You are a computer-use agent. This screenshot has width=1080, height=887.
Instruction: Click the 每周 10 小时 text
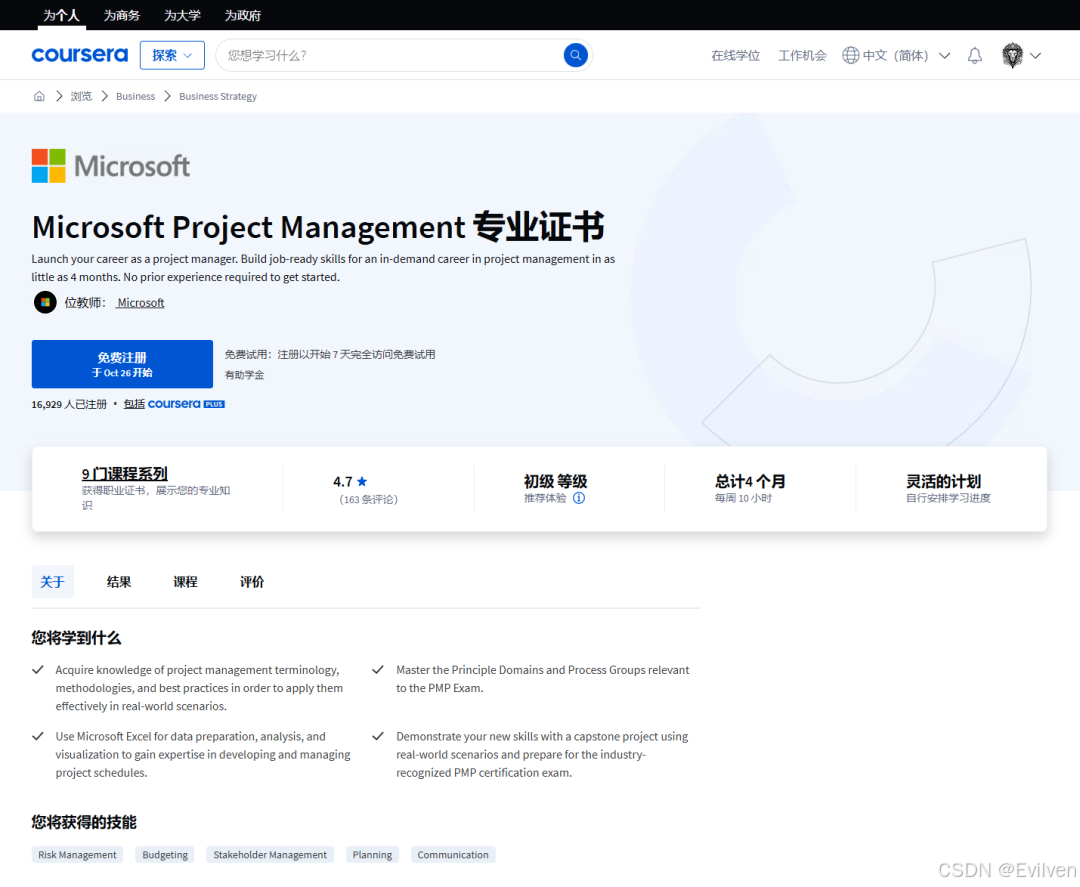(x=743, y=498)
